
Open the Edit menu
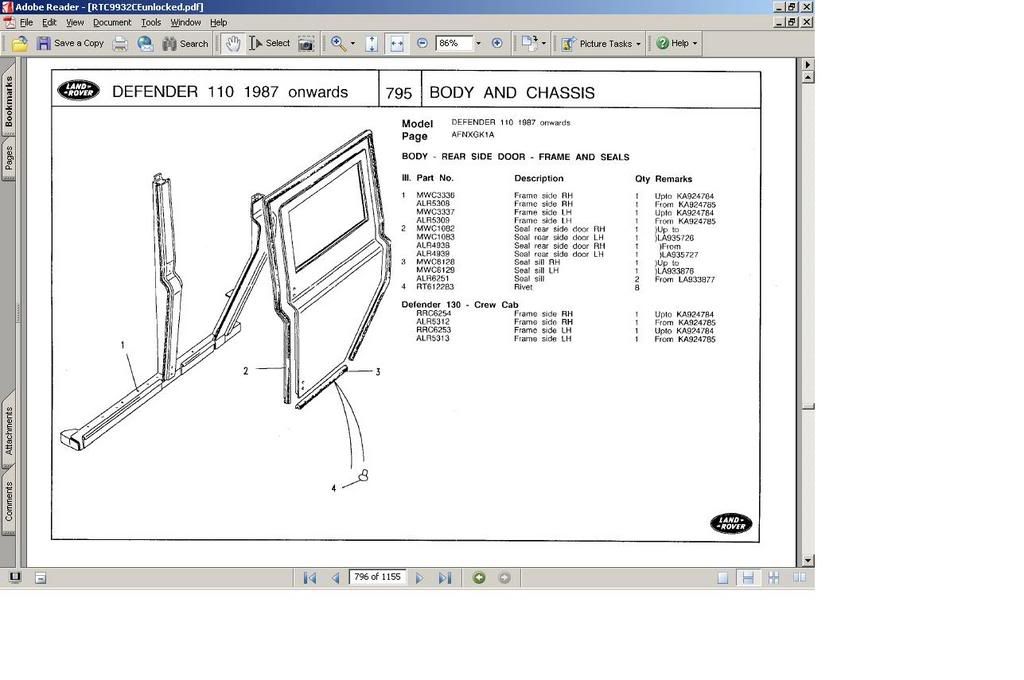click(x=49, y=22)
